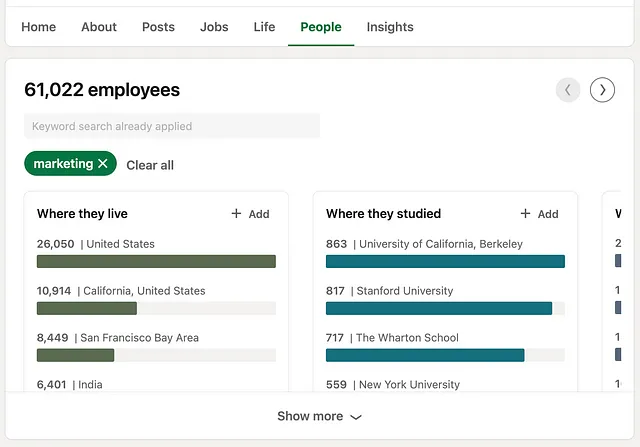The height and width of the screenshot is (447, 640).
Task: Select the Stanford University bar
Action: 445,308
